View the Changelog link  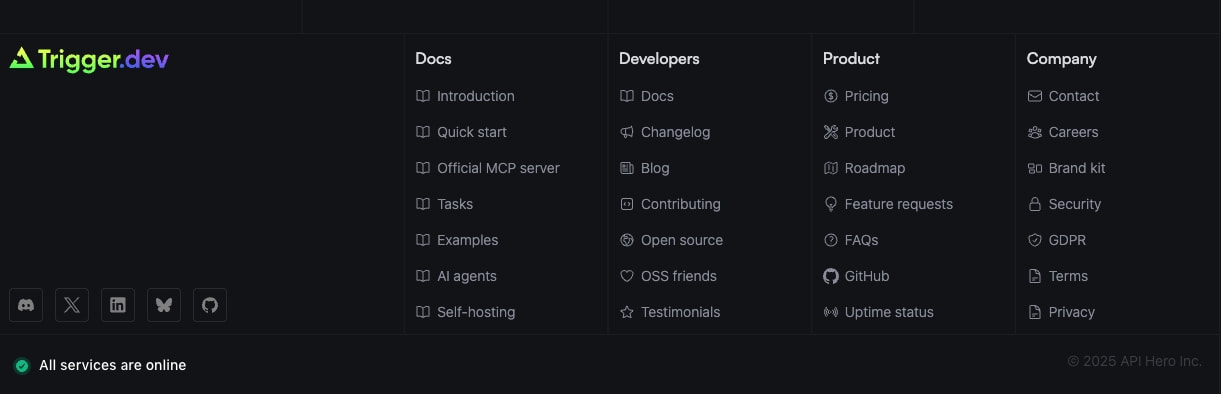[675, 132]
